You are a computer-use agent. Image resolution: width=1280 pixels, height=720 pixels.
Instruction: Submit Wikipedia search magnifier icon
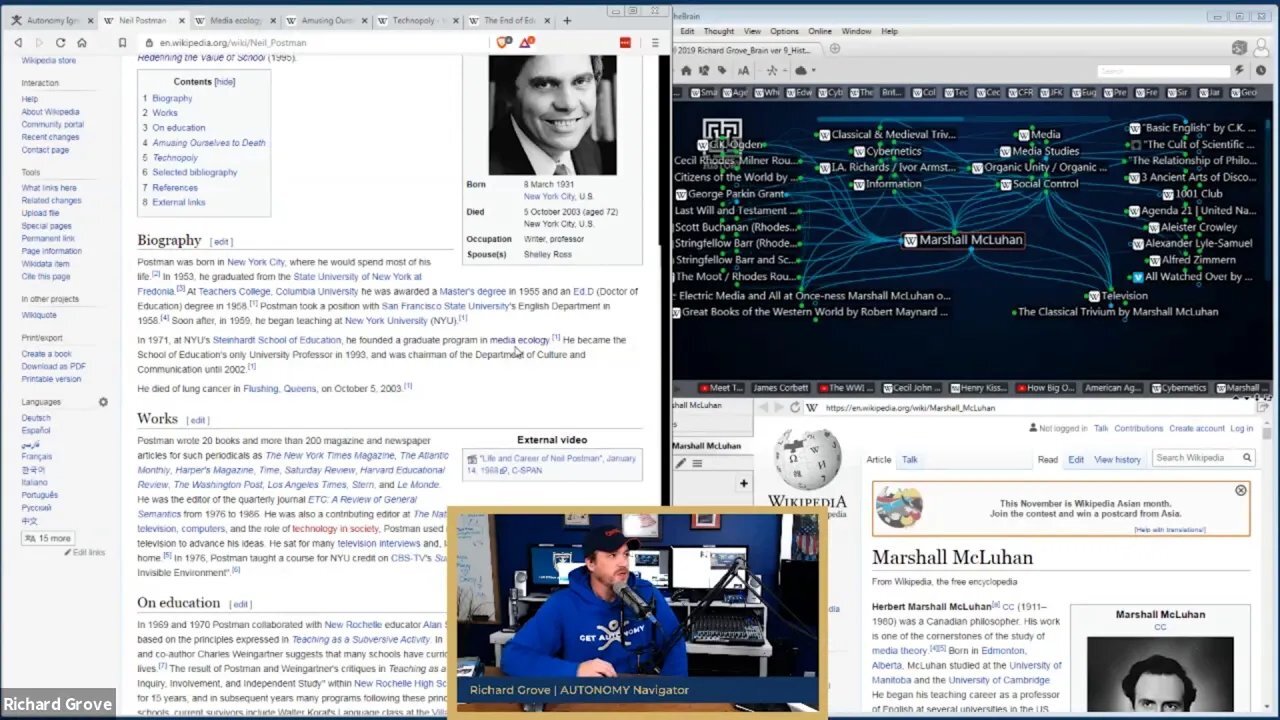[x=1247, y=458]
